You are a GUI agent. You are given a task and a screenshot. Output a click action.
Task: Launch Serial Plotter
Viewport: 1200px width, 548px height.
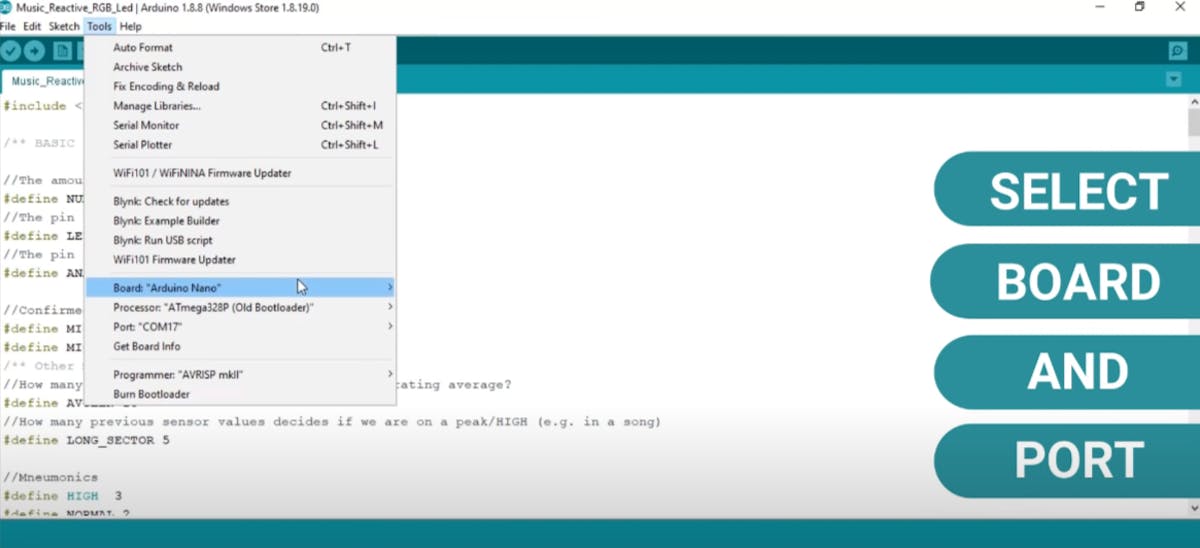[240, 144]
